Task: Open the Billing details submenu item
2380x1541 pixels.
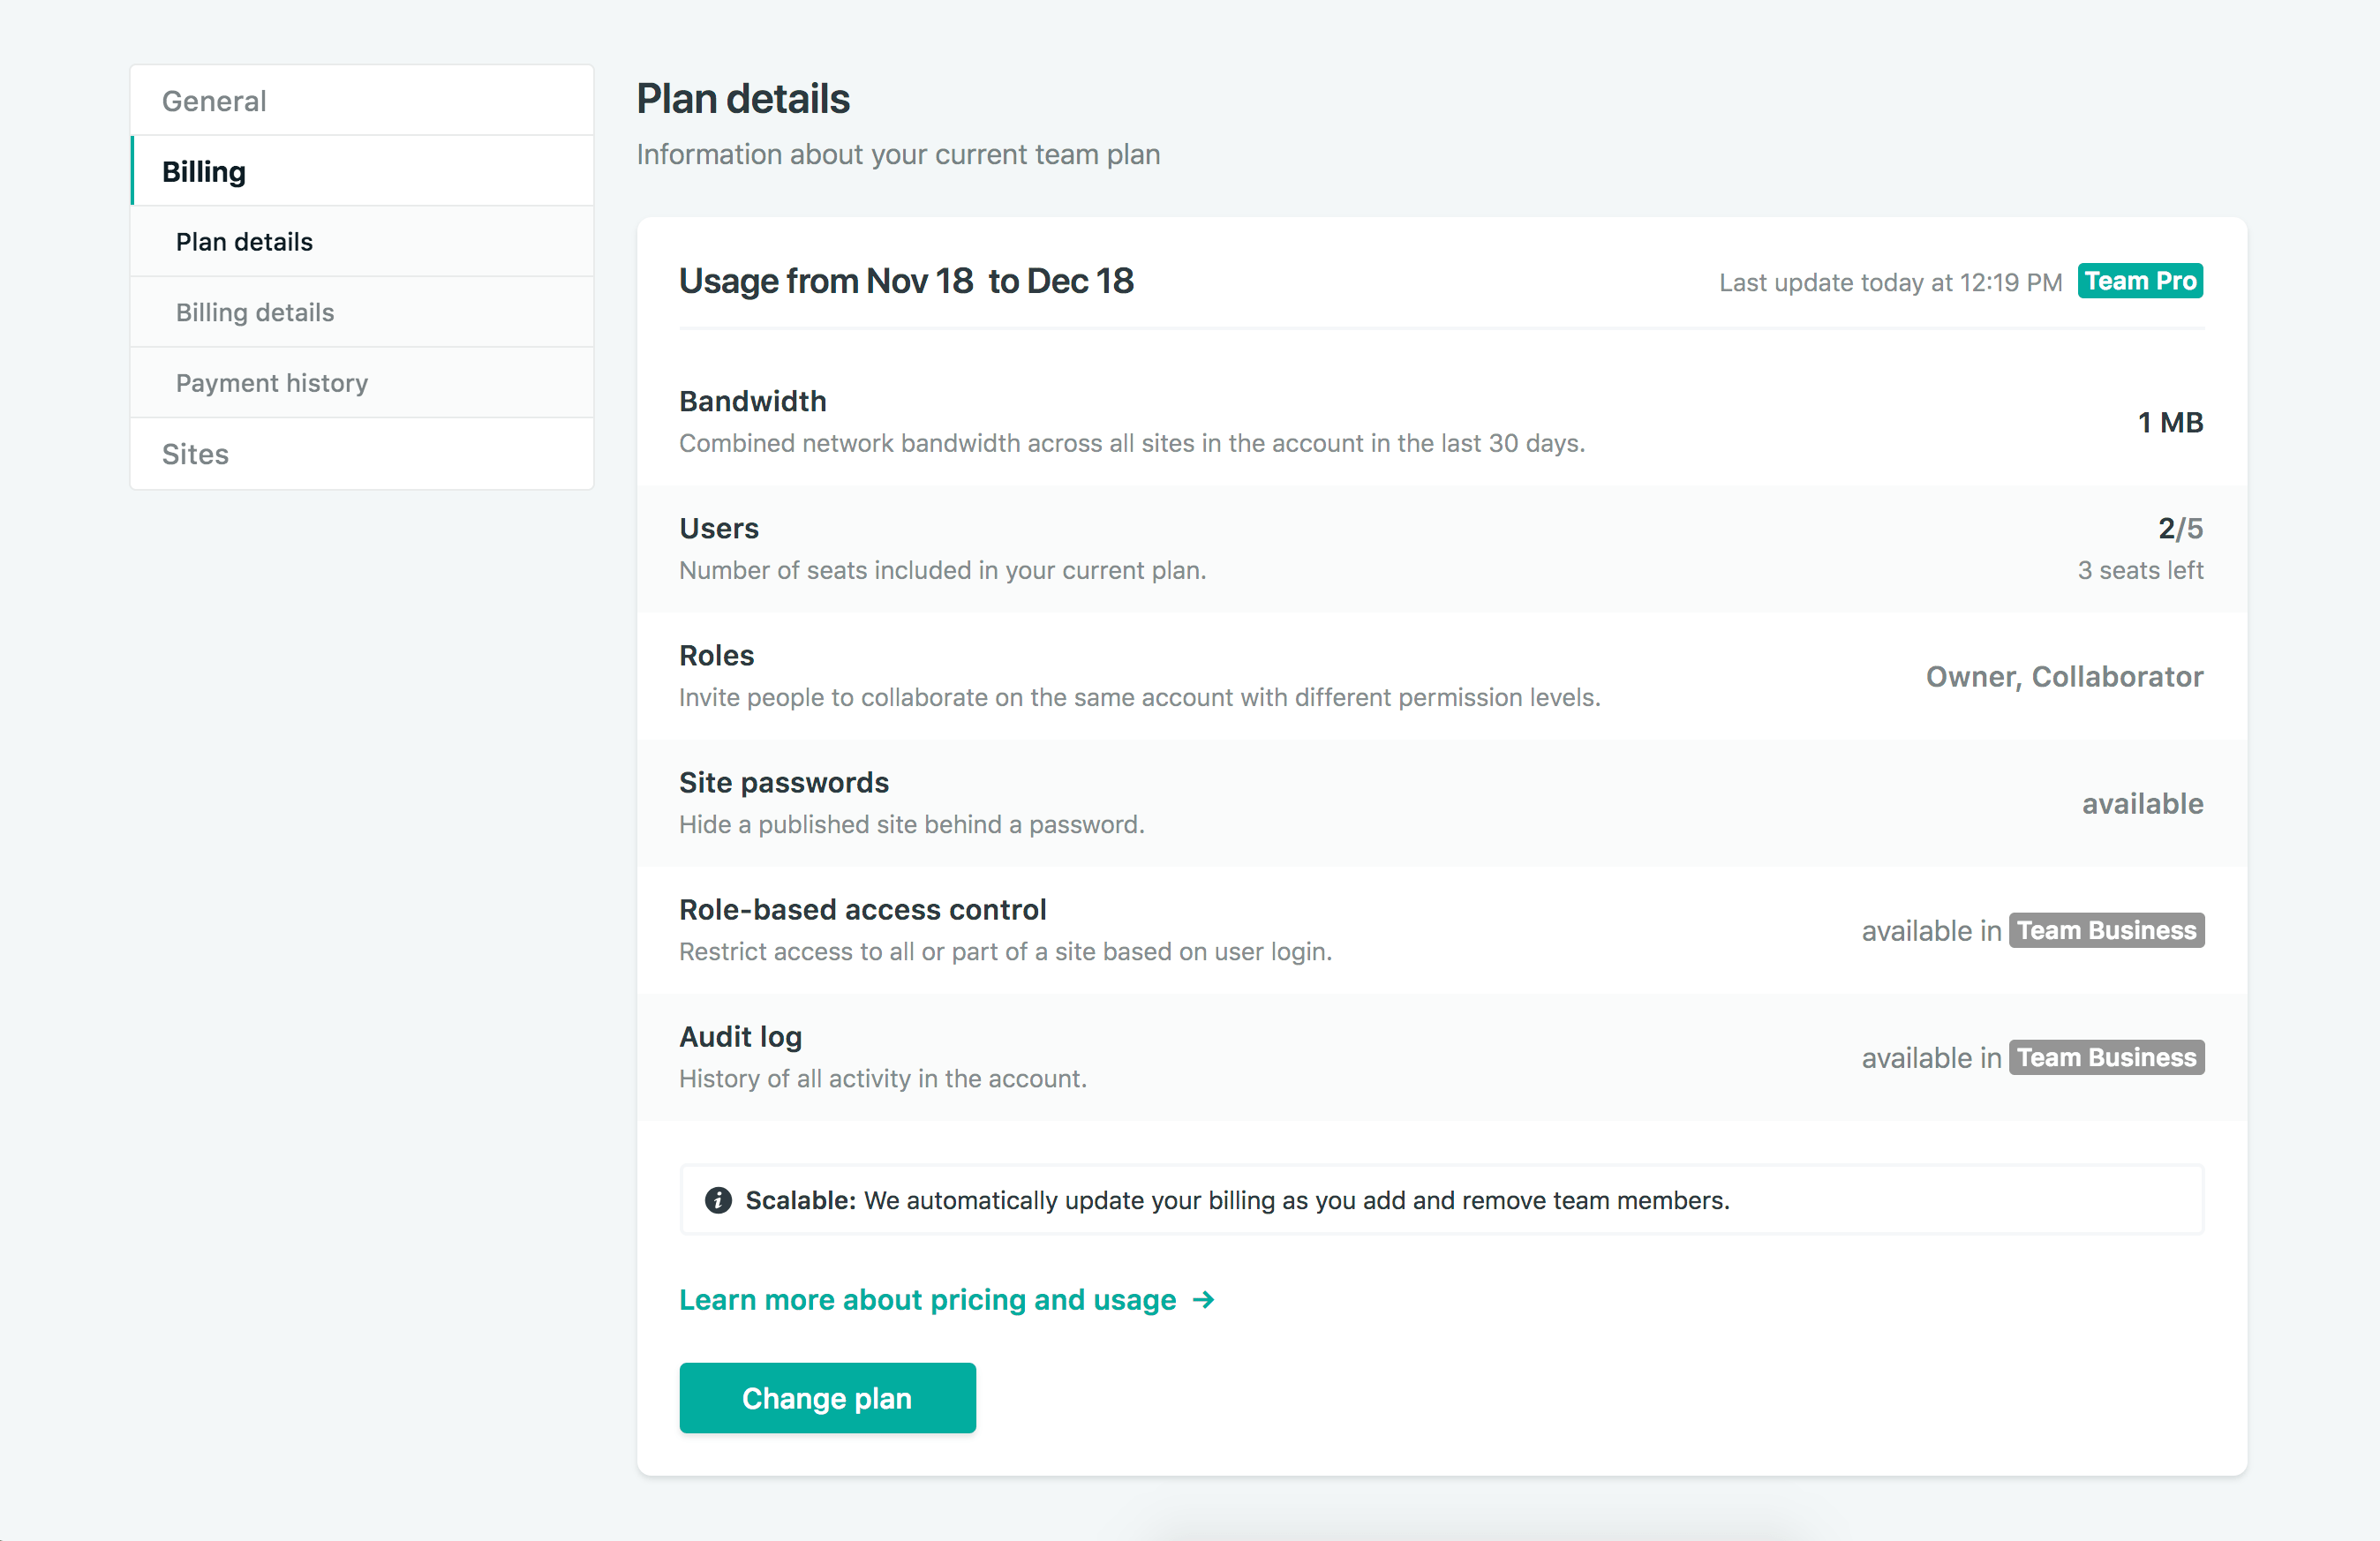Action: (x=255, y=313)
